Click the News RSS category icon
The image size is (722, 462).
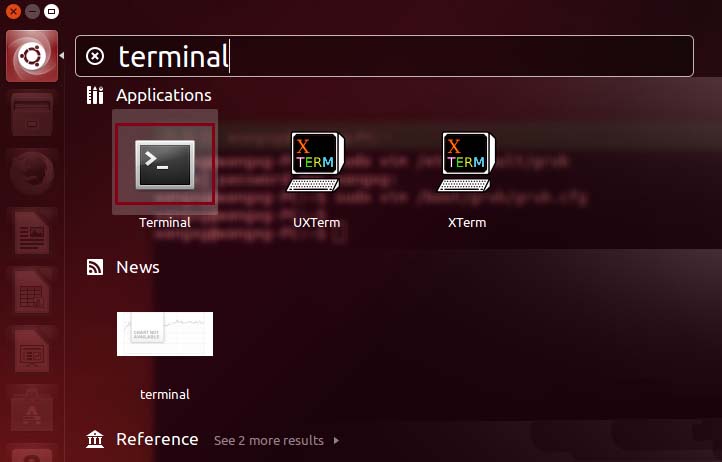[x=95, y=267]
